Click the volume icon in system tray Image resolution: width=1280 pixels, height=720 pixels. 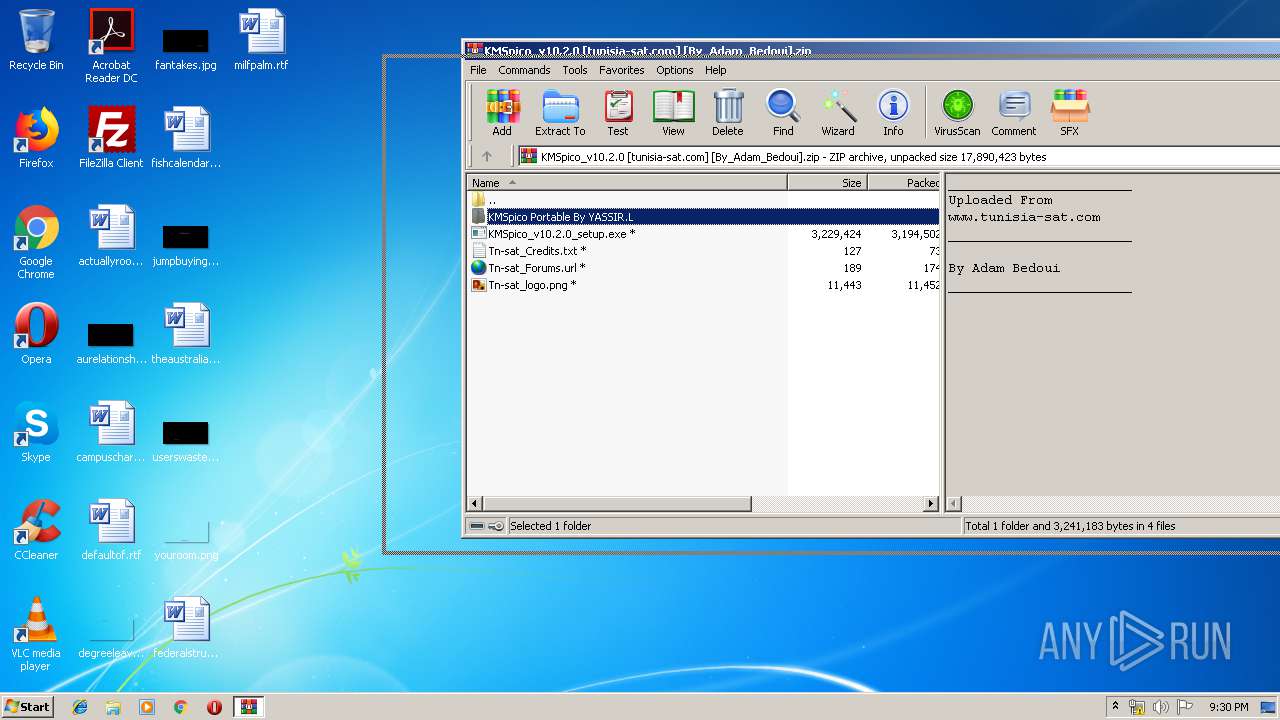(1160, 707)
